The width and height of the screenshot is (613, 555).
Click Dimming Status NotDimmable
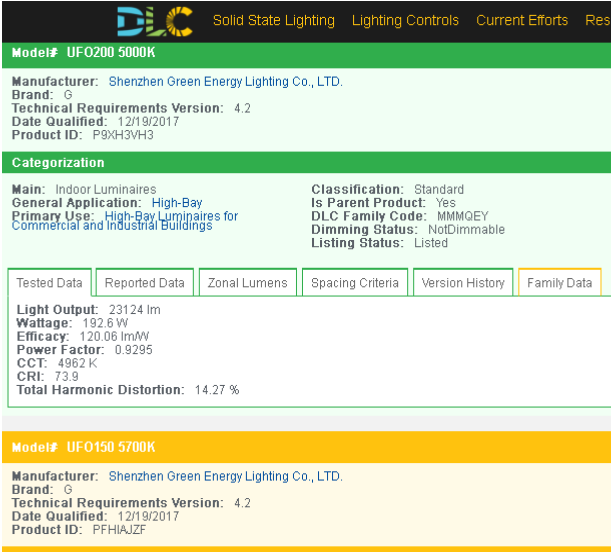tap(466, 229)
